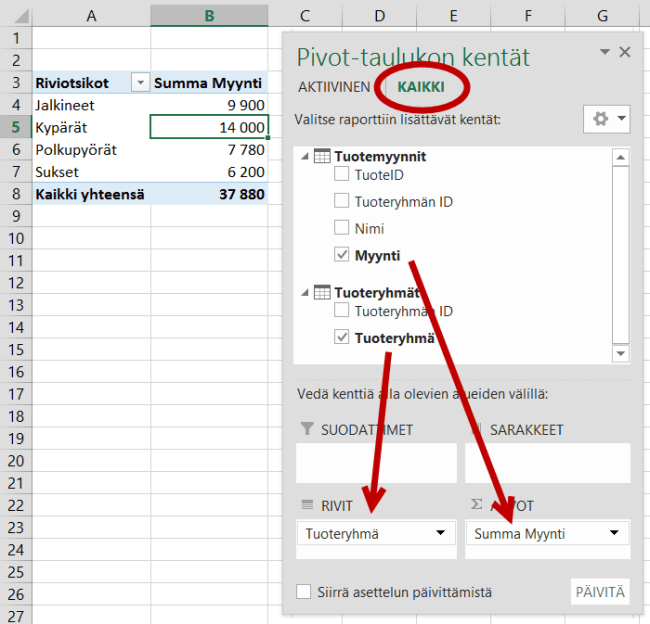Click the Tuotemyynnit table icon
650x624 pixels.
(x=322, y=156)
